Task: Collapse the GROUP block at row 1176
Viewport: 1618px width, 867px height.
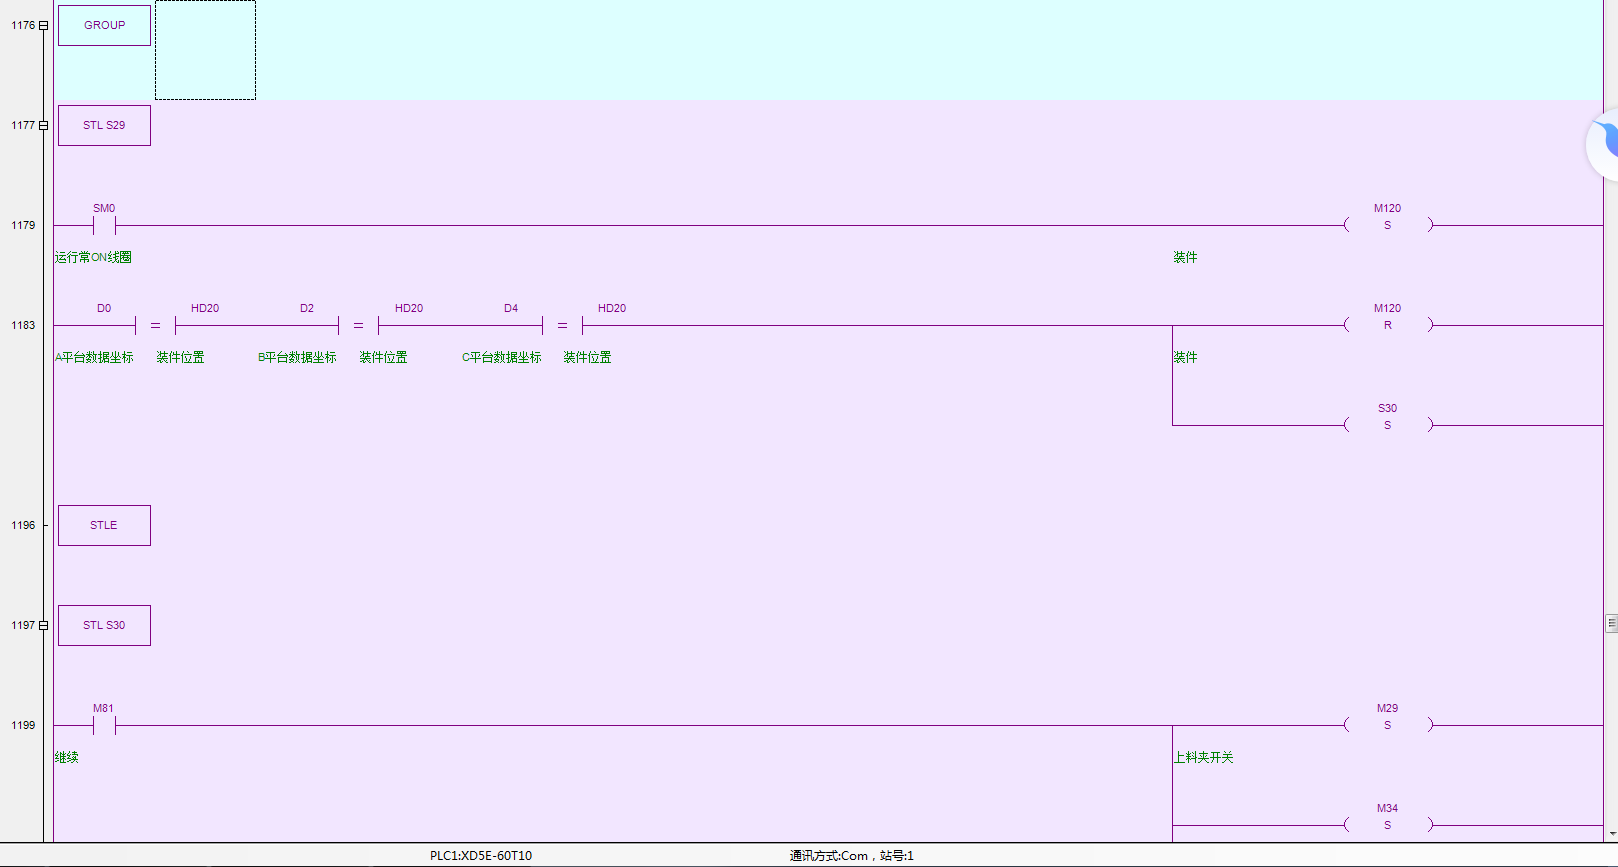Action: tap(43, 26)
